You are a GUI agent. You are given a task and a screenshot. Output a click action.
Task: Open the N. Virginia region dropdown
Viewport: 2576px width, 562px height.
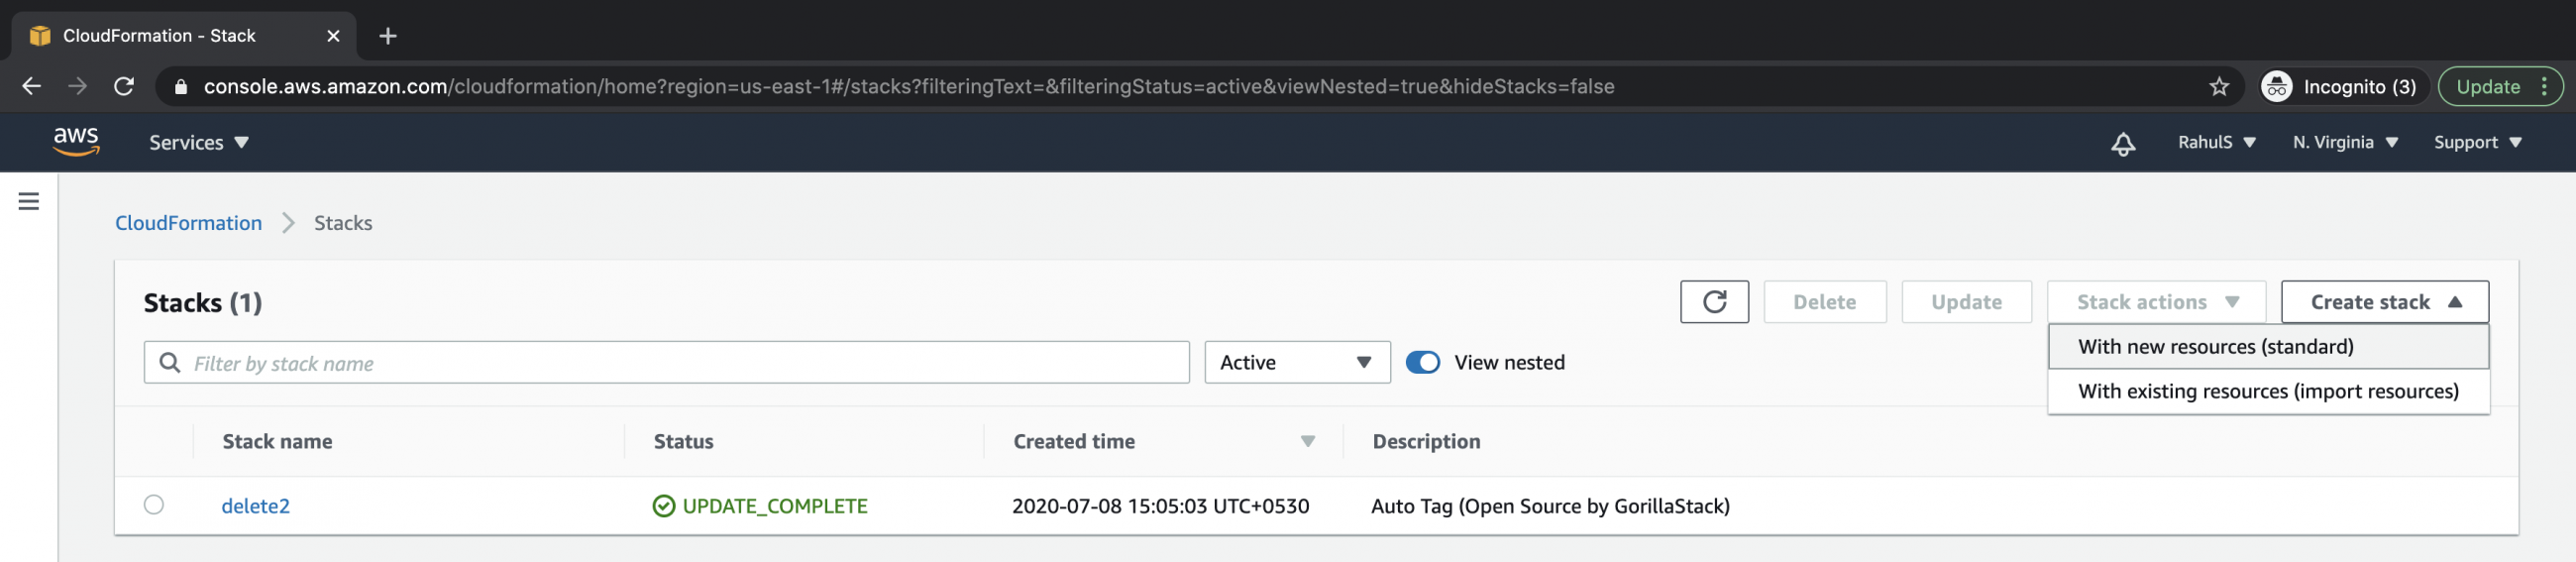2345,143
